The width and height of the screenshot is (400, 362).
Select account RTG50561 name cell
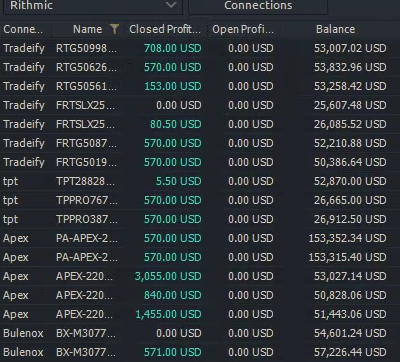86,86
